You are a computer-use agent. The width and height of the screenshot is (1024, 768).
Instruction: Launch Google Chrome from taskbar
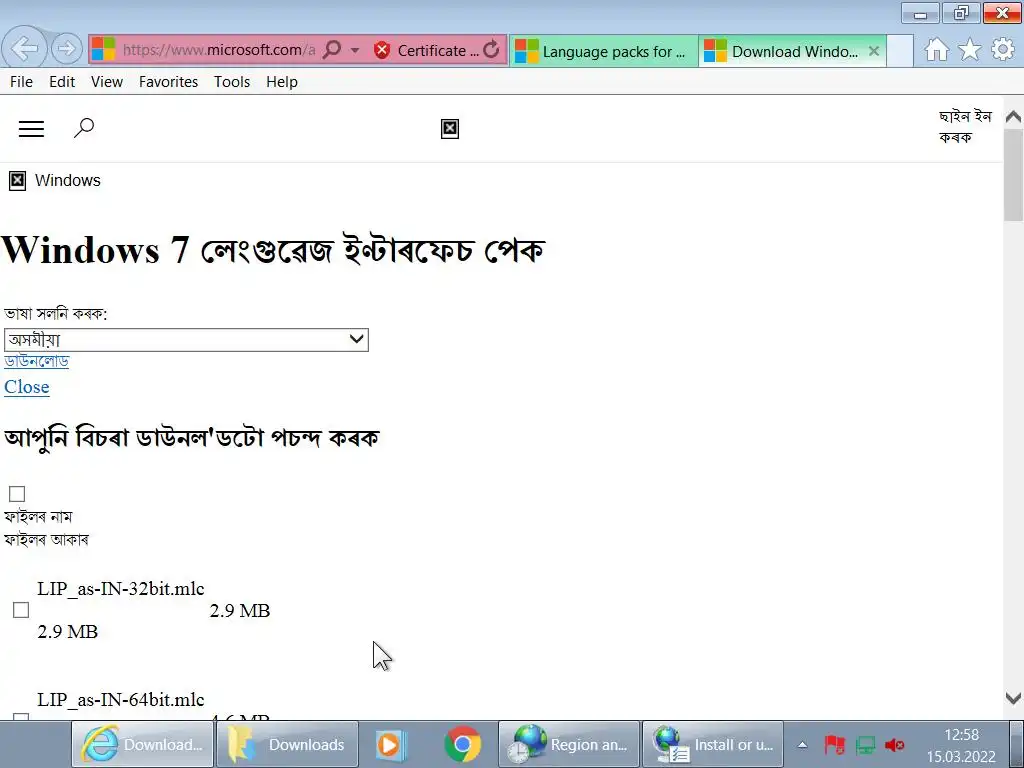pyautogui.click(x=462, y=744)
